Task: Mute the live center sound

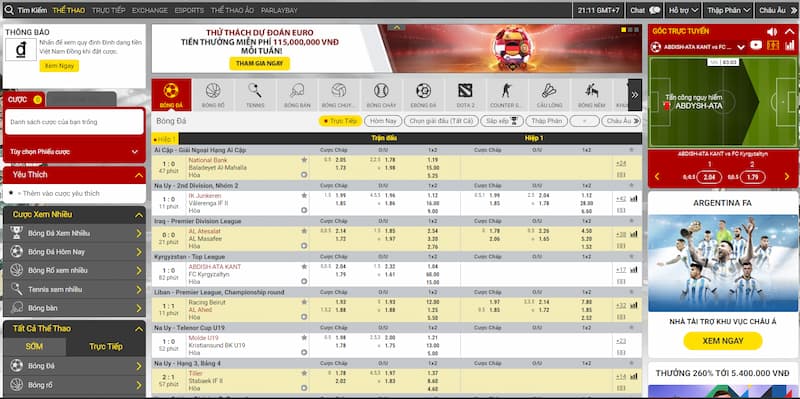Action: click(x=771, y=31)
